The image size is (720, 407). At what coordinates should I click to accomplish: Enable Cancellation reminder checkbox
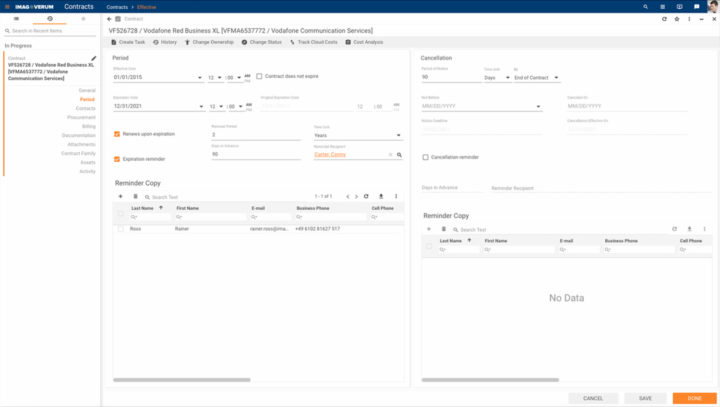click(x=425, y=157)
